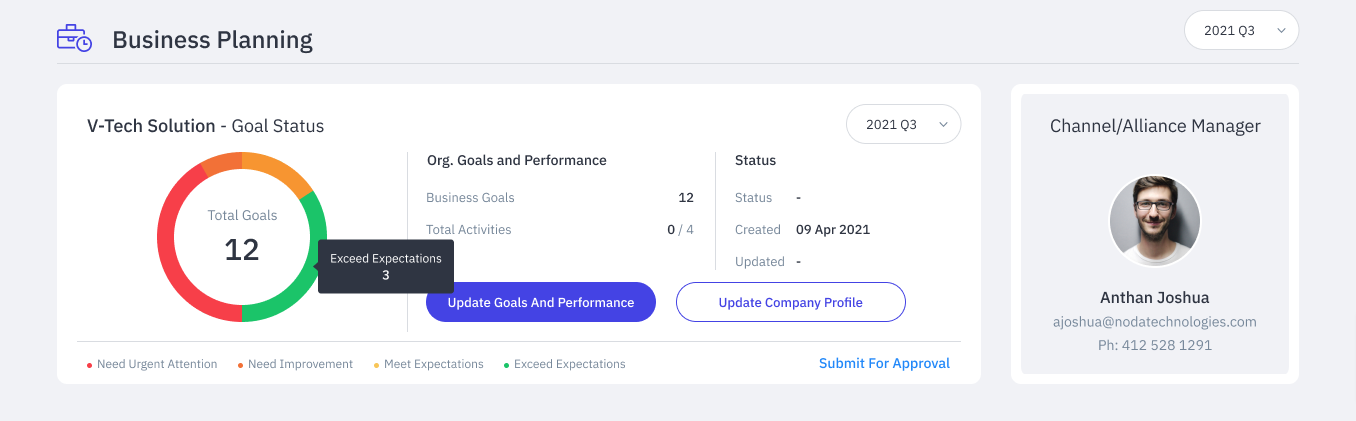Click the Business Goals count row
This screenshot has width=1356, height=421.
[x=560, y=198]
